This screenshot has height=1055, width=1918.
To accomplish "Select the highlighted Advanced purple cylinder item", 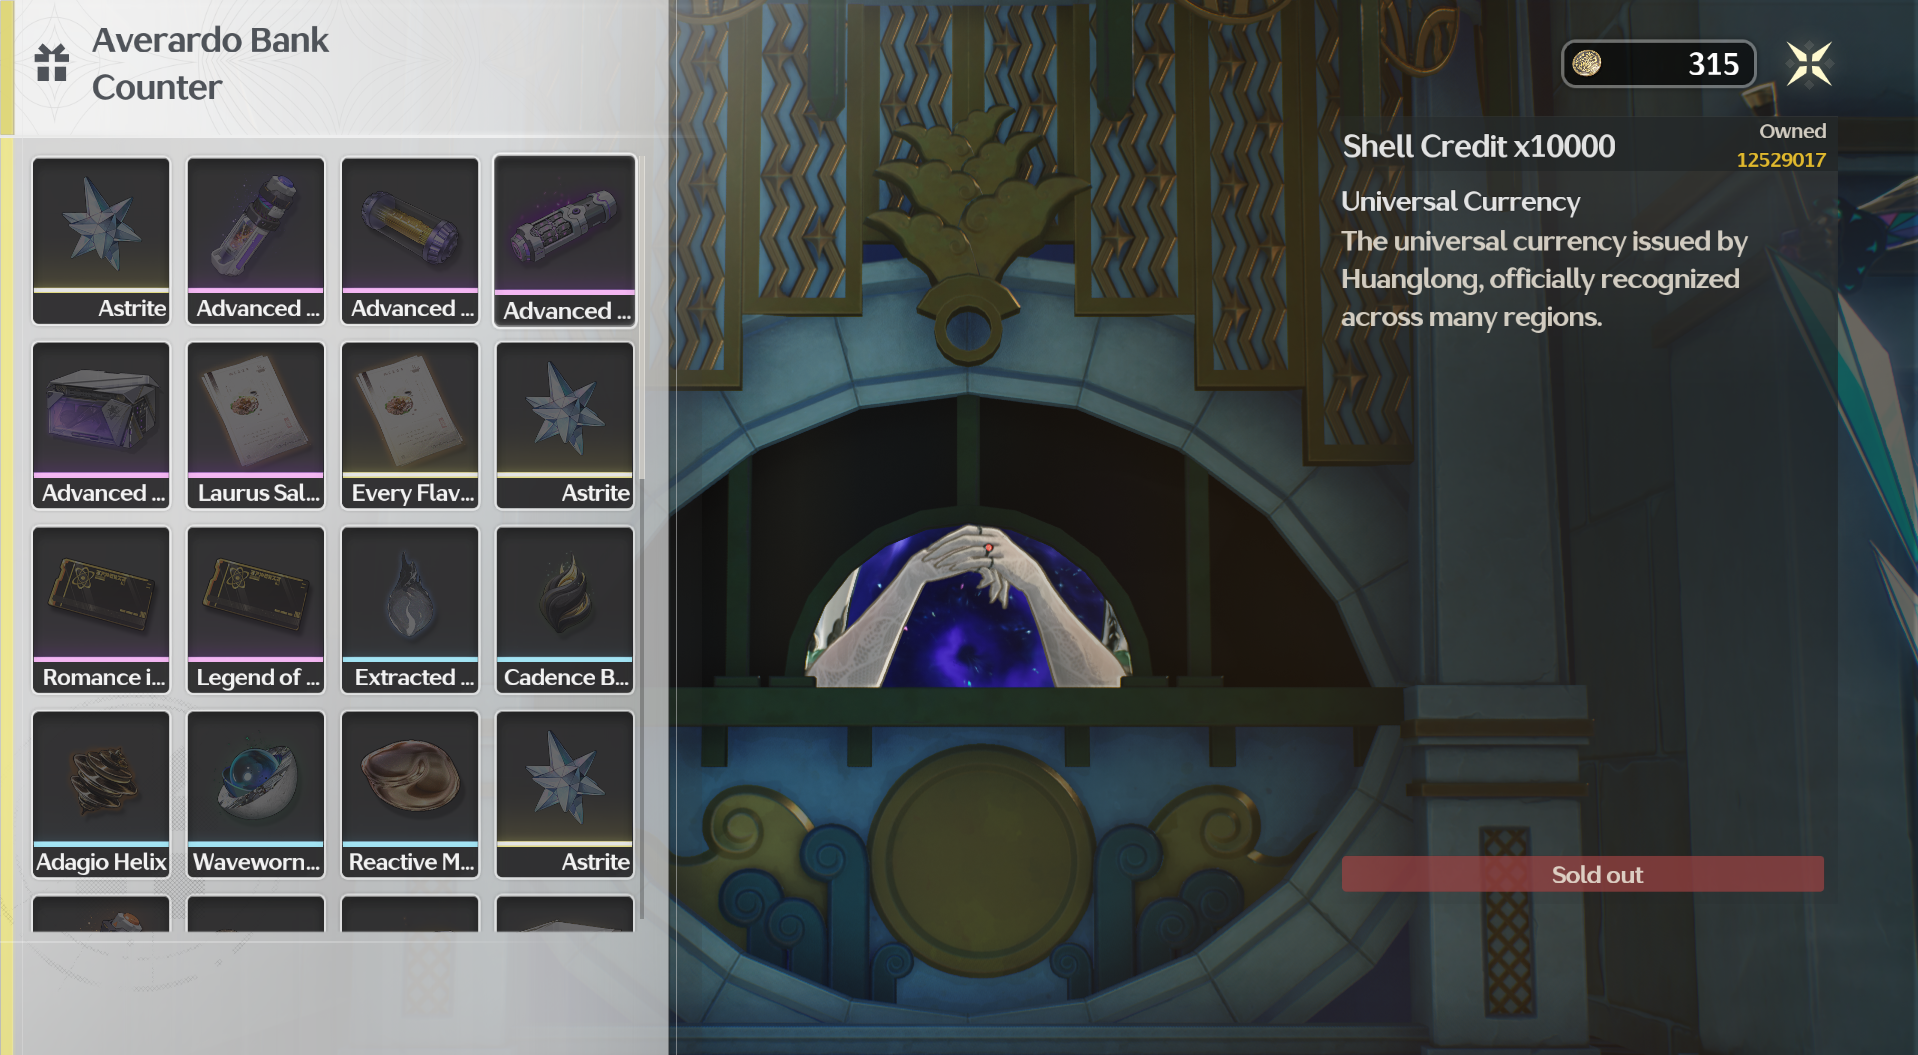I will [565, 240].
